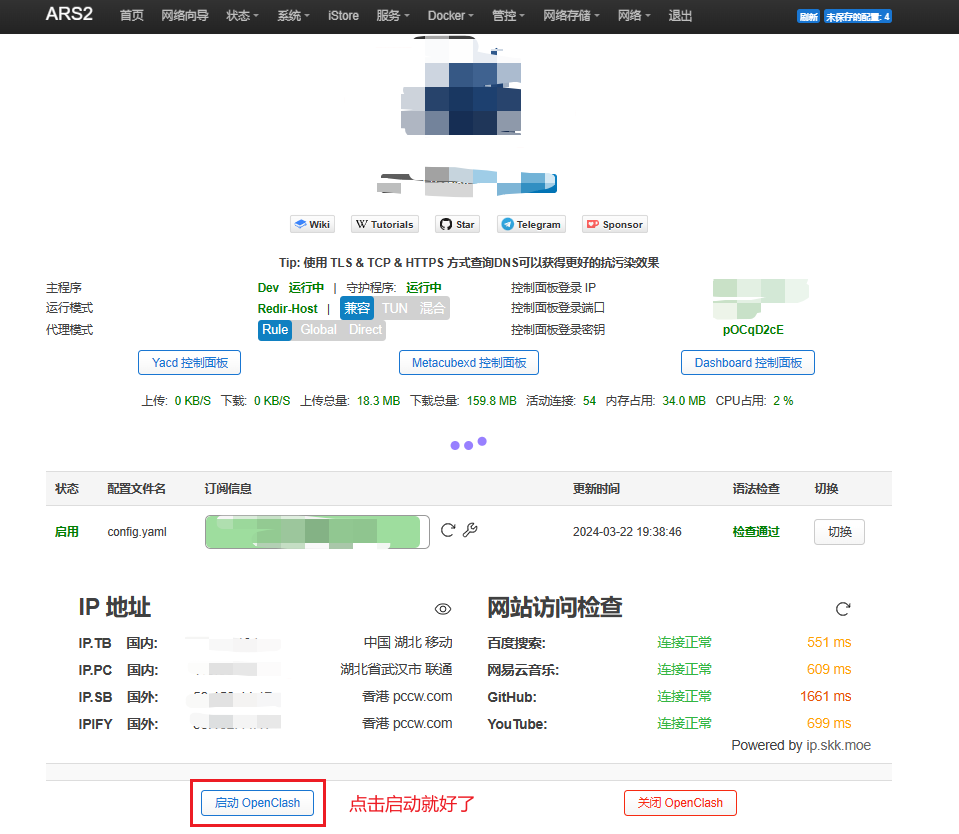Click the 中国 湖北 移动 location text

408,643
